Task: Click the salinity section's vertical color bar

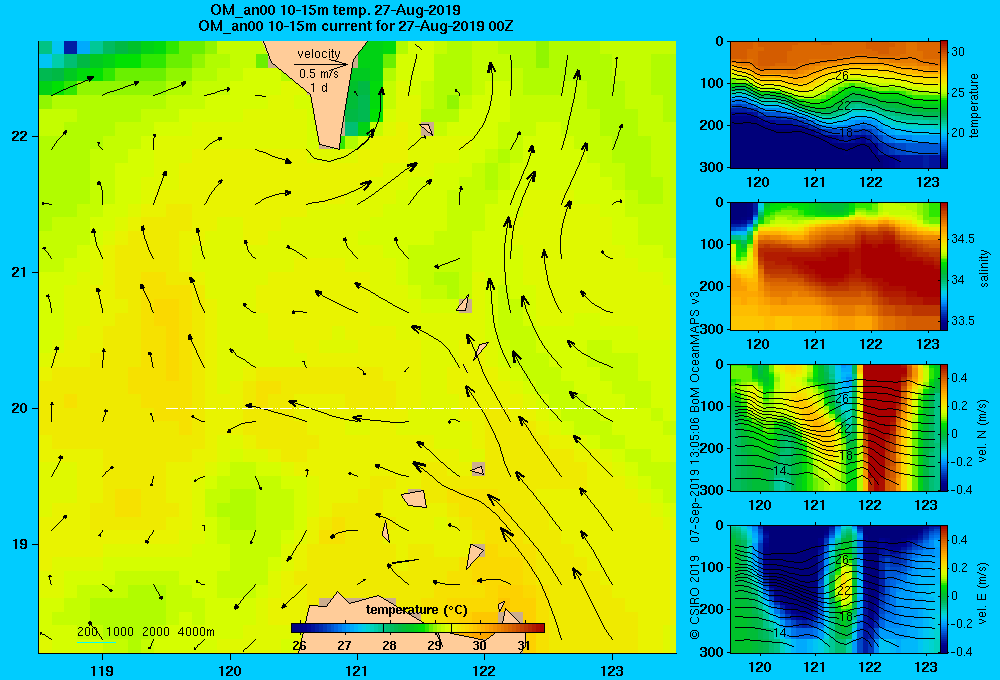Action: 944,266
